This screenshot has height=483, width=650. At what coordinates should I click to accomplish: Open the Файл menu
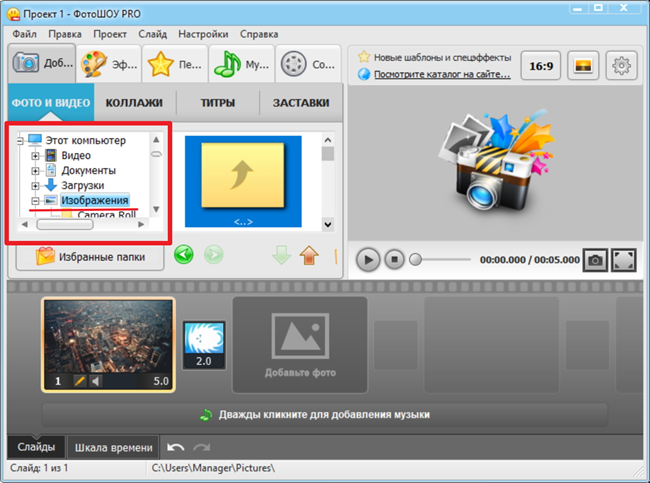(24, 34)
